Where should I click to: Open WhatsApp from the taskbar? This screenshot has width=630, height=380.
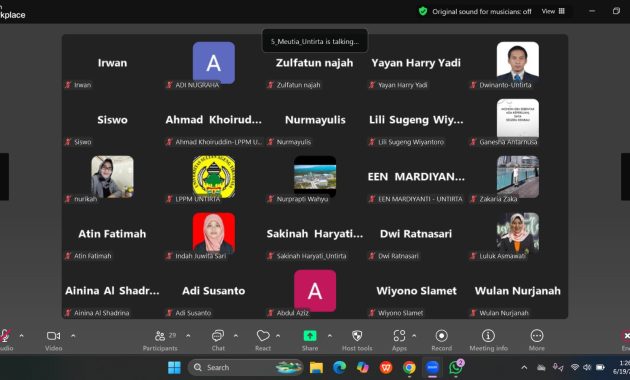[456, 367]
